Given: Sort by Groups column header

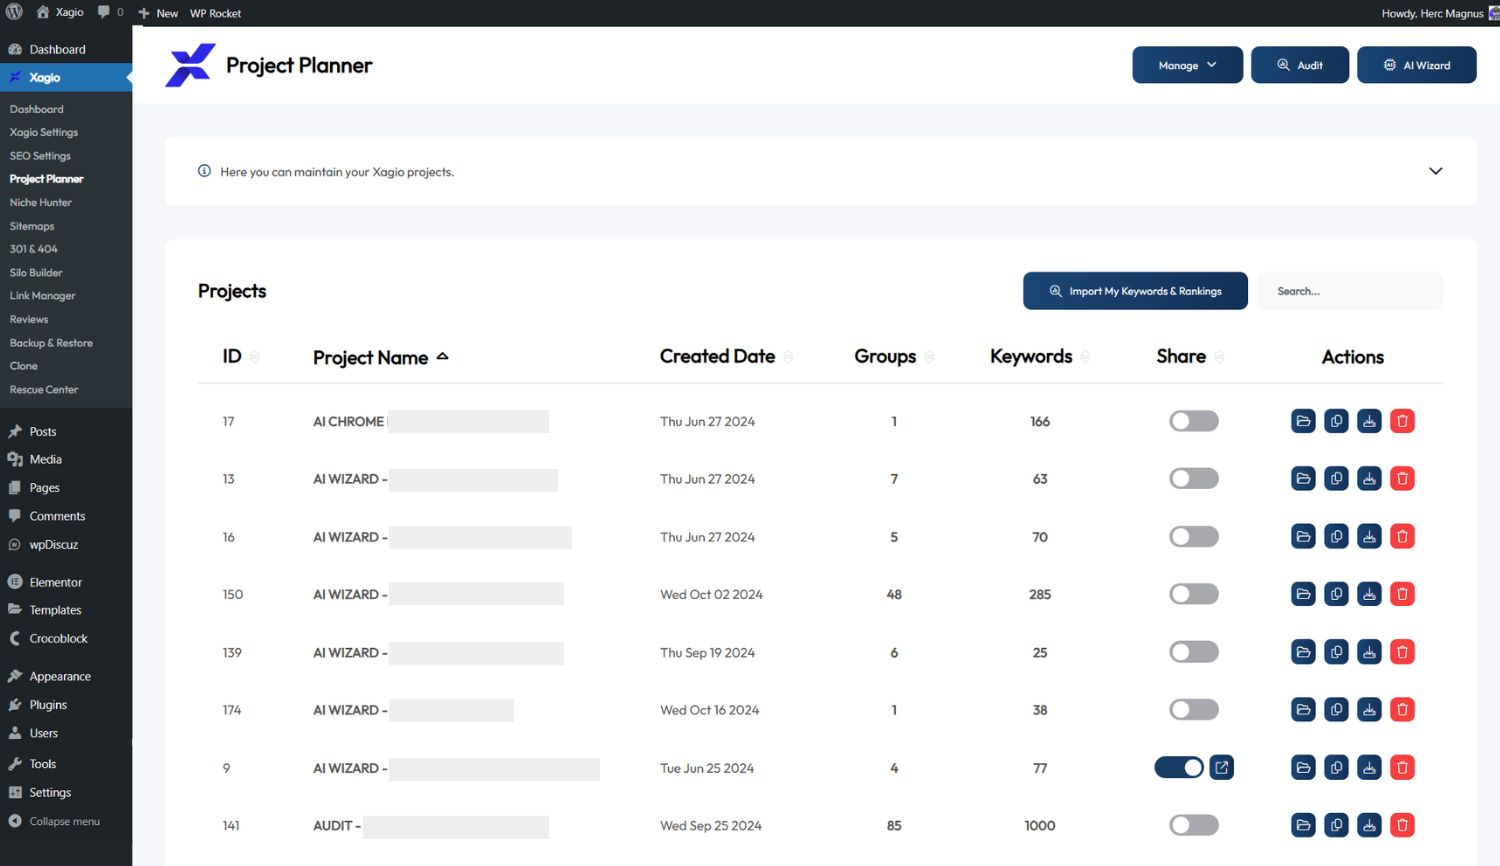Looking at the screenshot, I should [894, 357].
